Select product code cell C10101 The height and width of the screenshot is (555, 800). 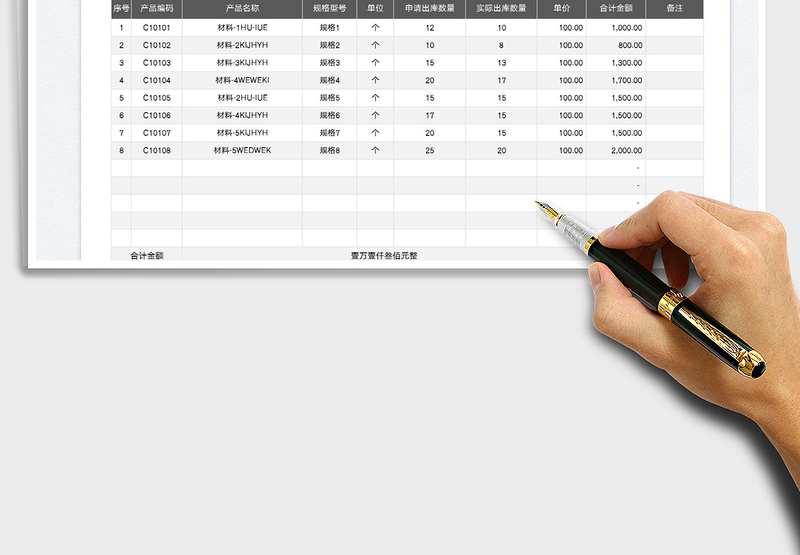(157, 28)
